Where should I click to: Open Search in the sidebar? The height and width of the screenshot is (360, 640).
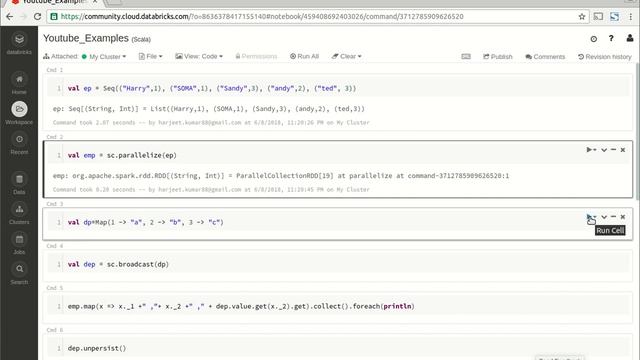[x=19, y=273]
